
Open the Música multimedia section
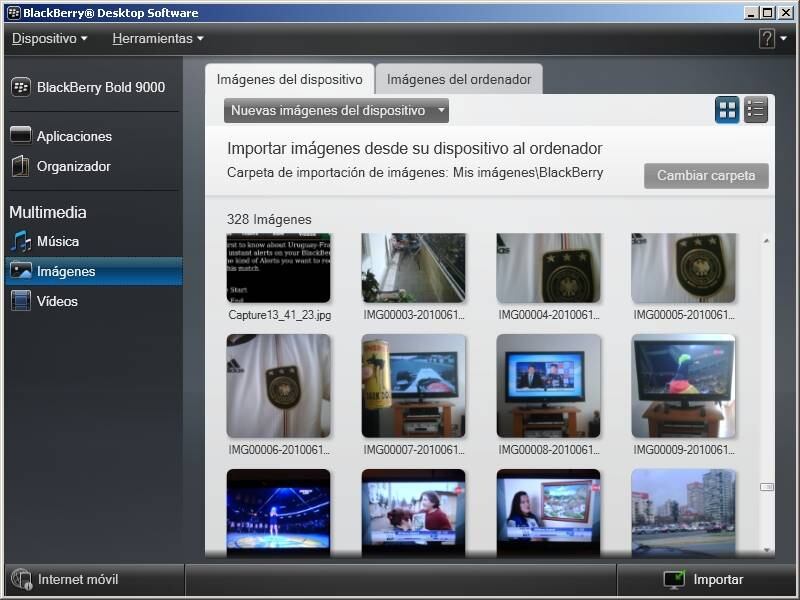[x=57, y=241]
